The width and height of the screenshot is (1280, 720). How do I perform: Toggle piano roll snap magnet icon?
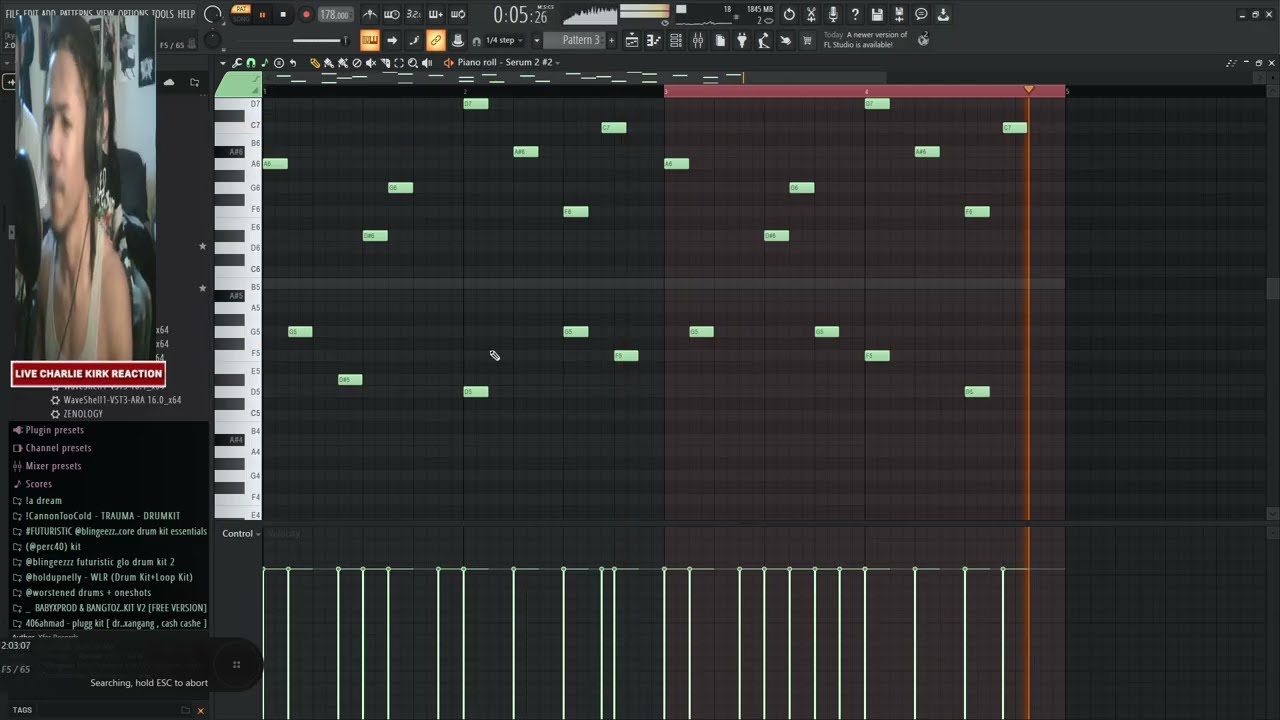click(x=251, y=63)
